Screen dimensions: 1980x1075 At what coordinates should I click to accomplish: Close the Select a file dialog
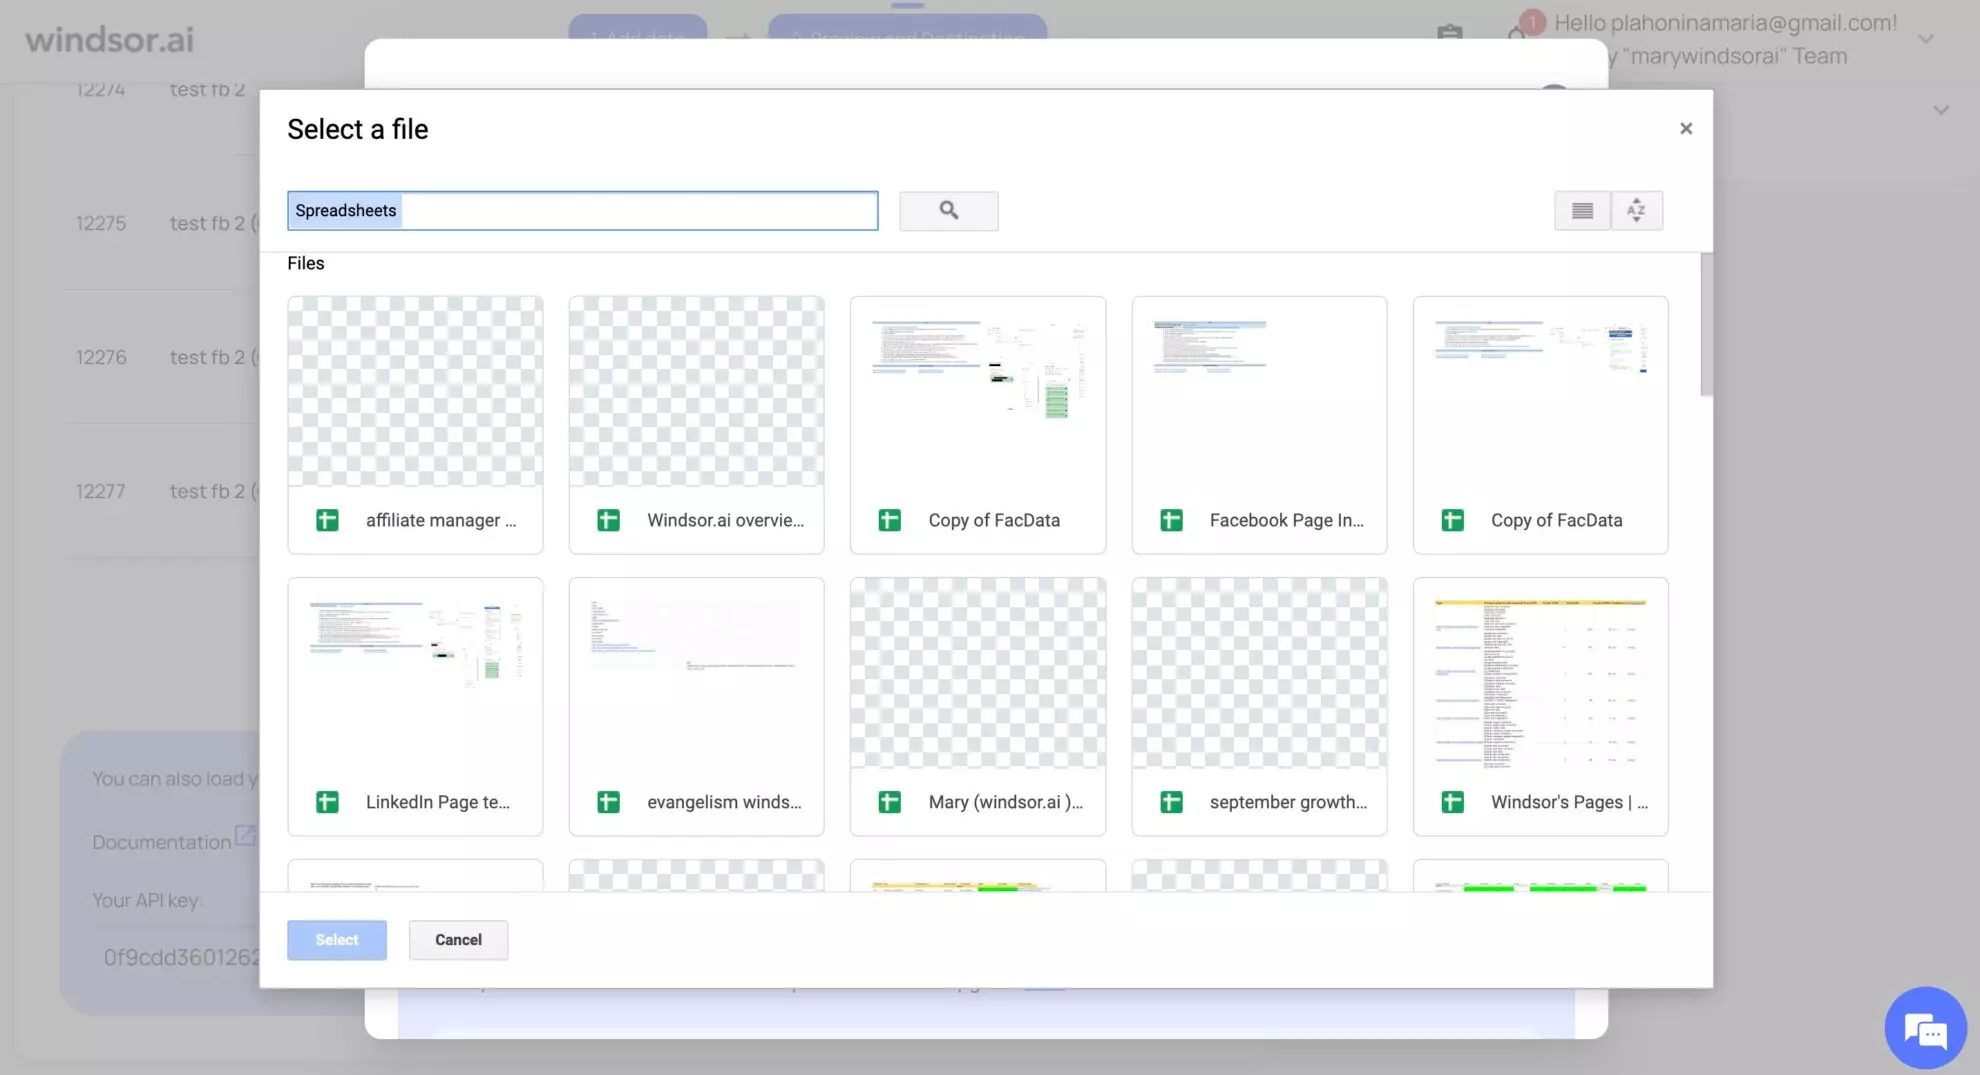click(x=1686, y=128)
